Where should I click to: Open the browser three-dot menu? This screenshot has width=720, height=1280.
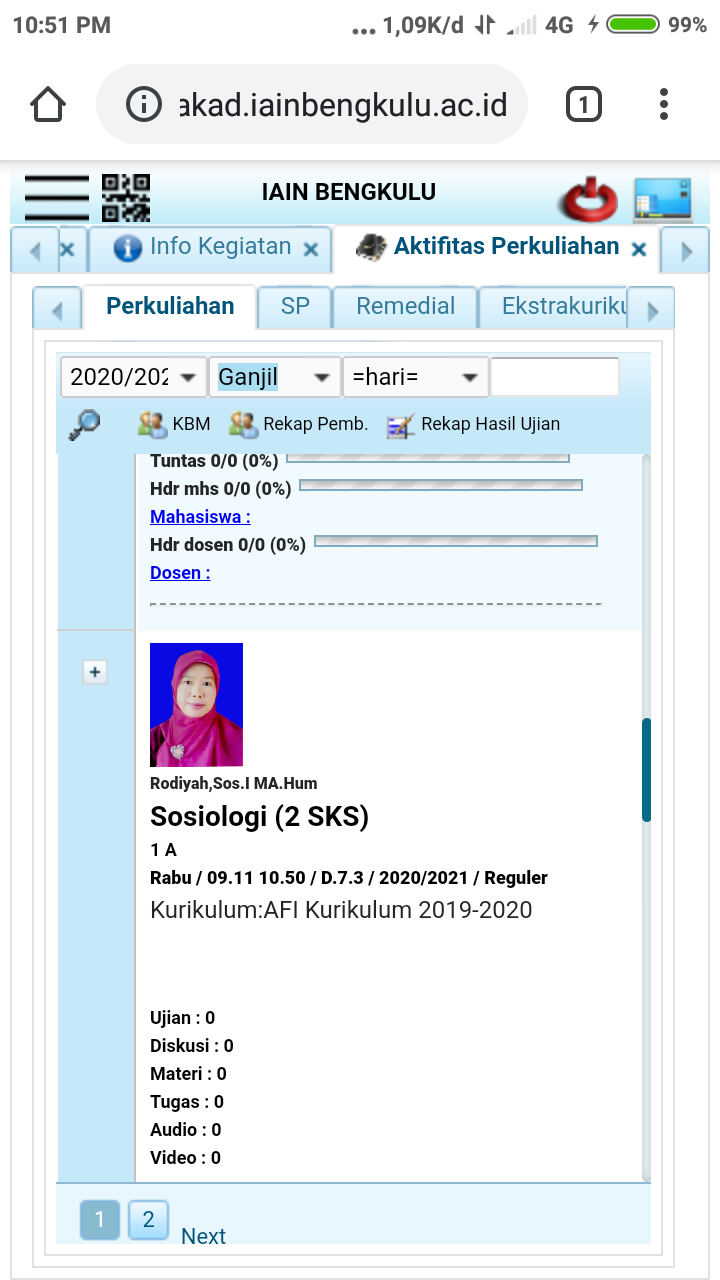click(664, 104)
